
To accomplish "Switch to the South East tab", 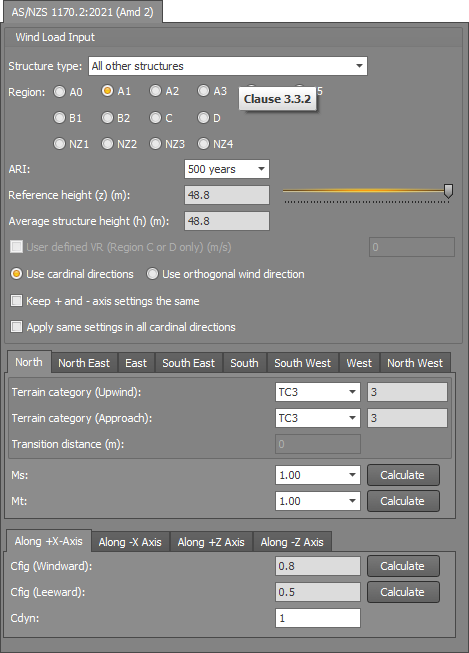I will point(189,363).
